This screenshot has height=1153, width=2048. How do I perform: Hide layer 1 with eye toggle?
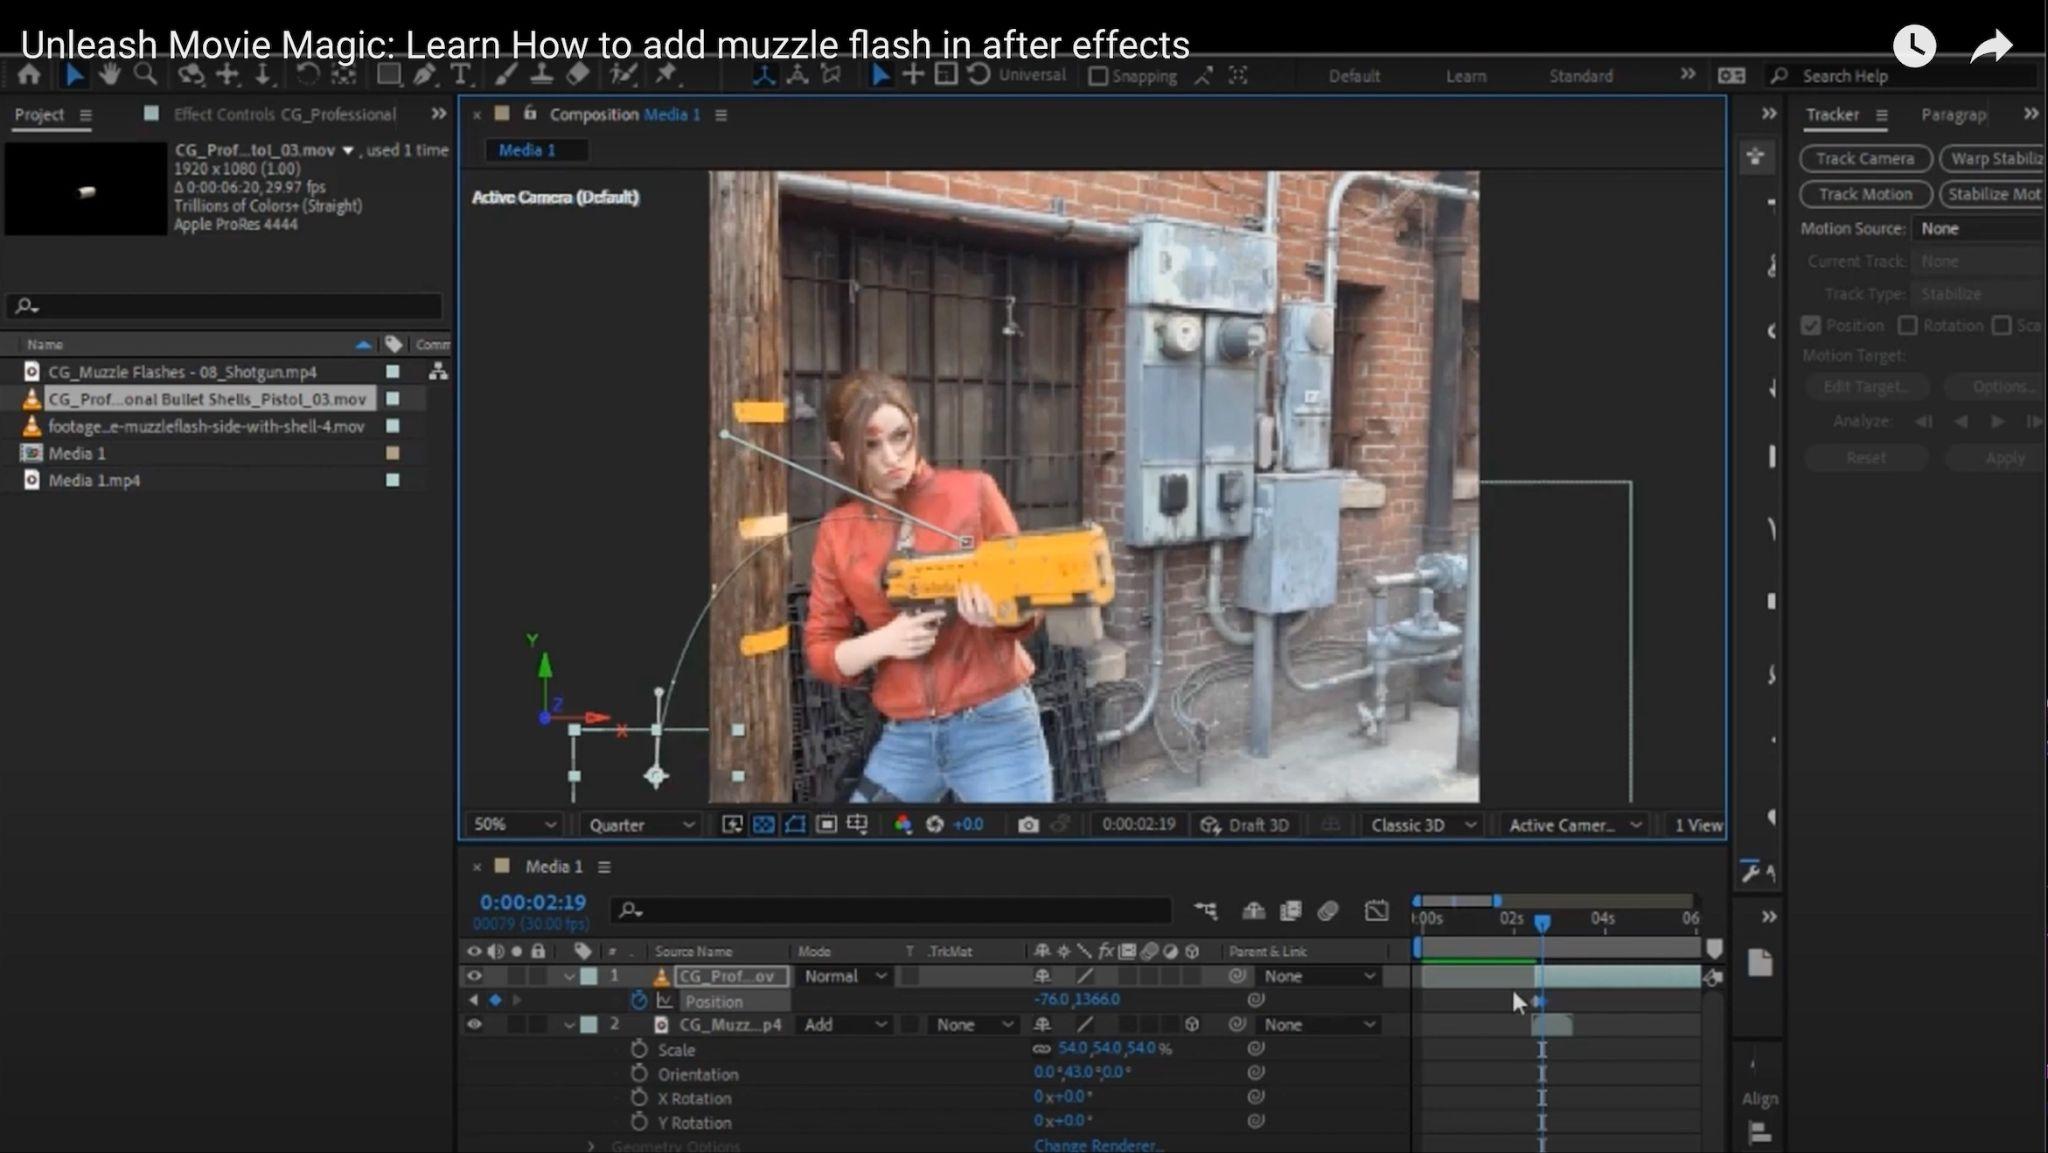point(474,976)
